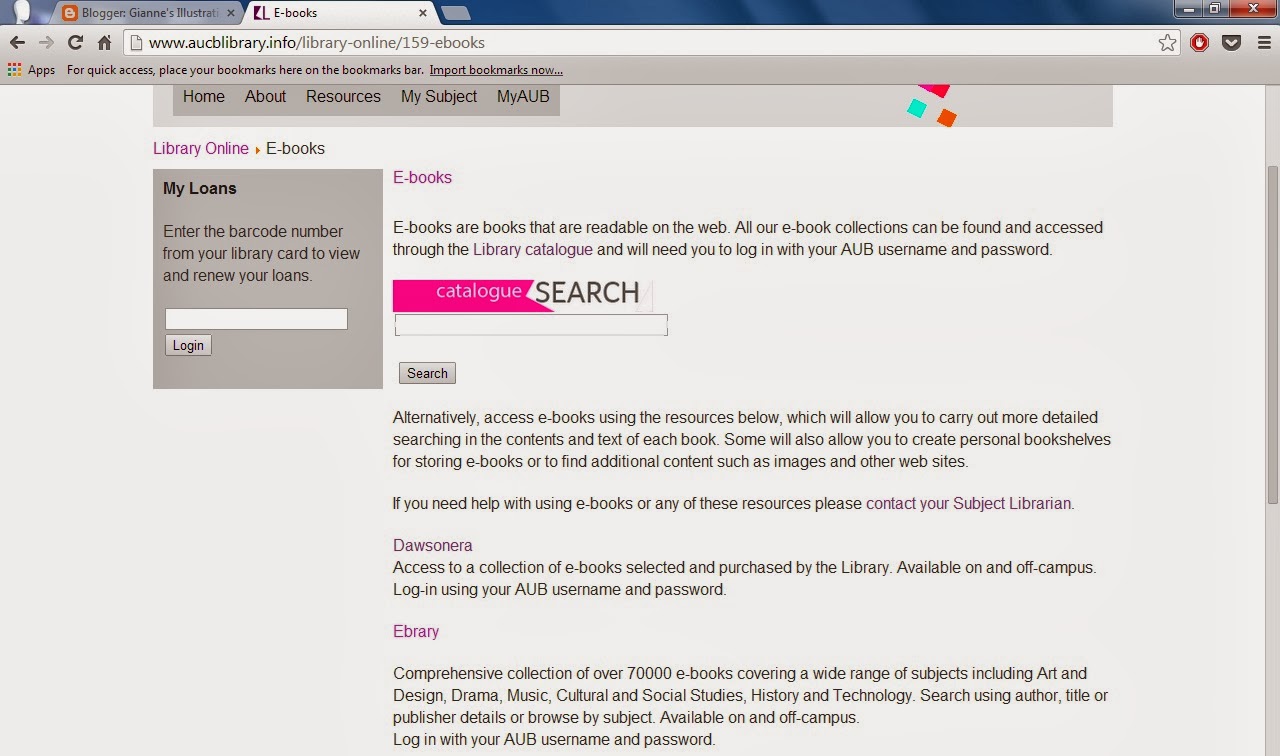This screenshot has width=1280, height=756.
Task: Focus the catalogue search text field
Action: [x=531, y=325]
